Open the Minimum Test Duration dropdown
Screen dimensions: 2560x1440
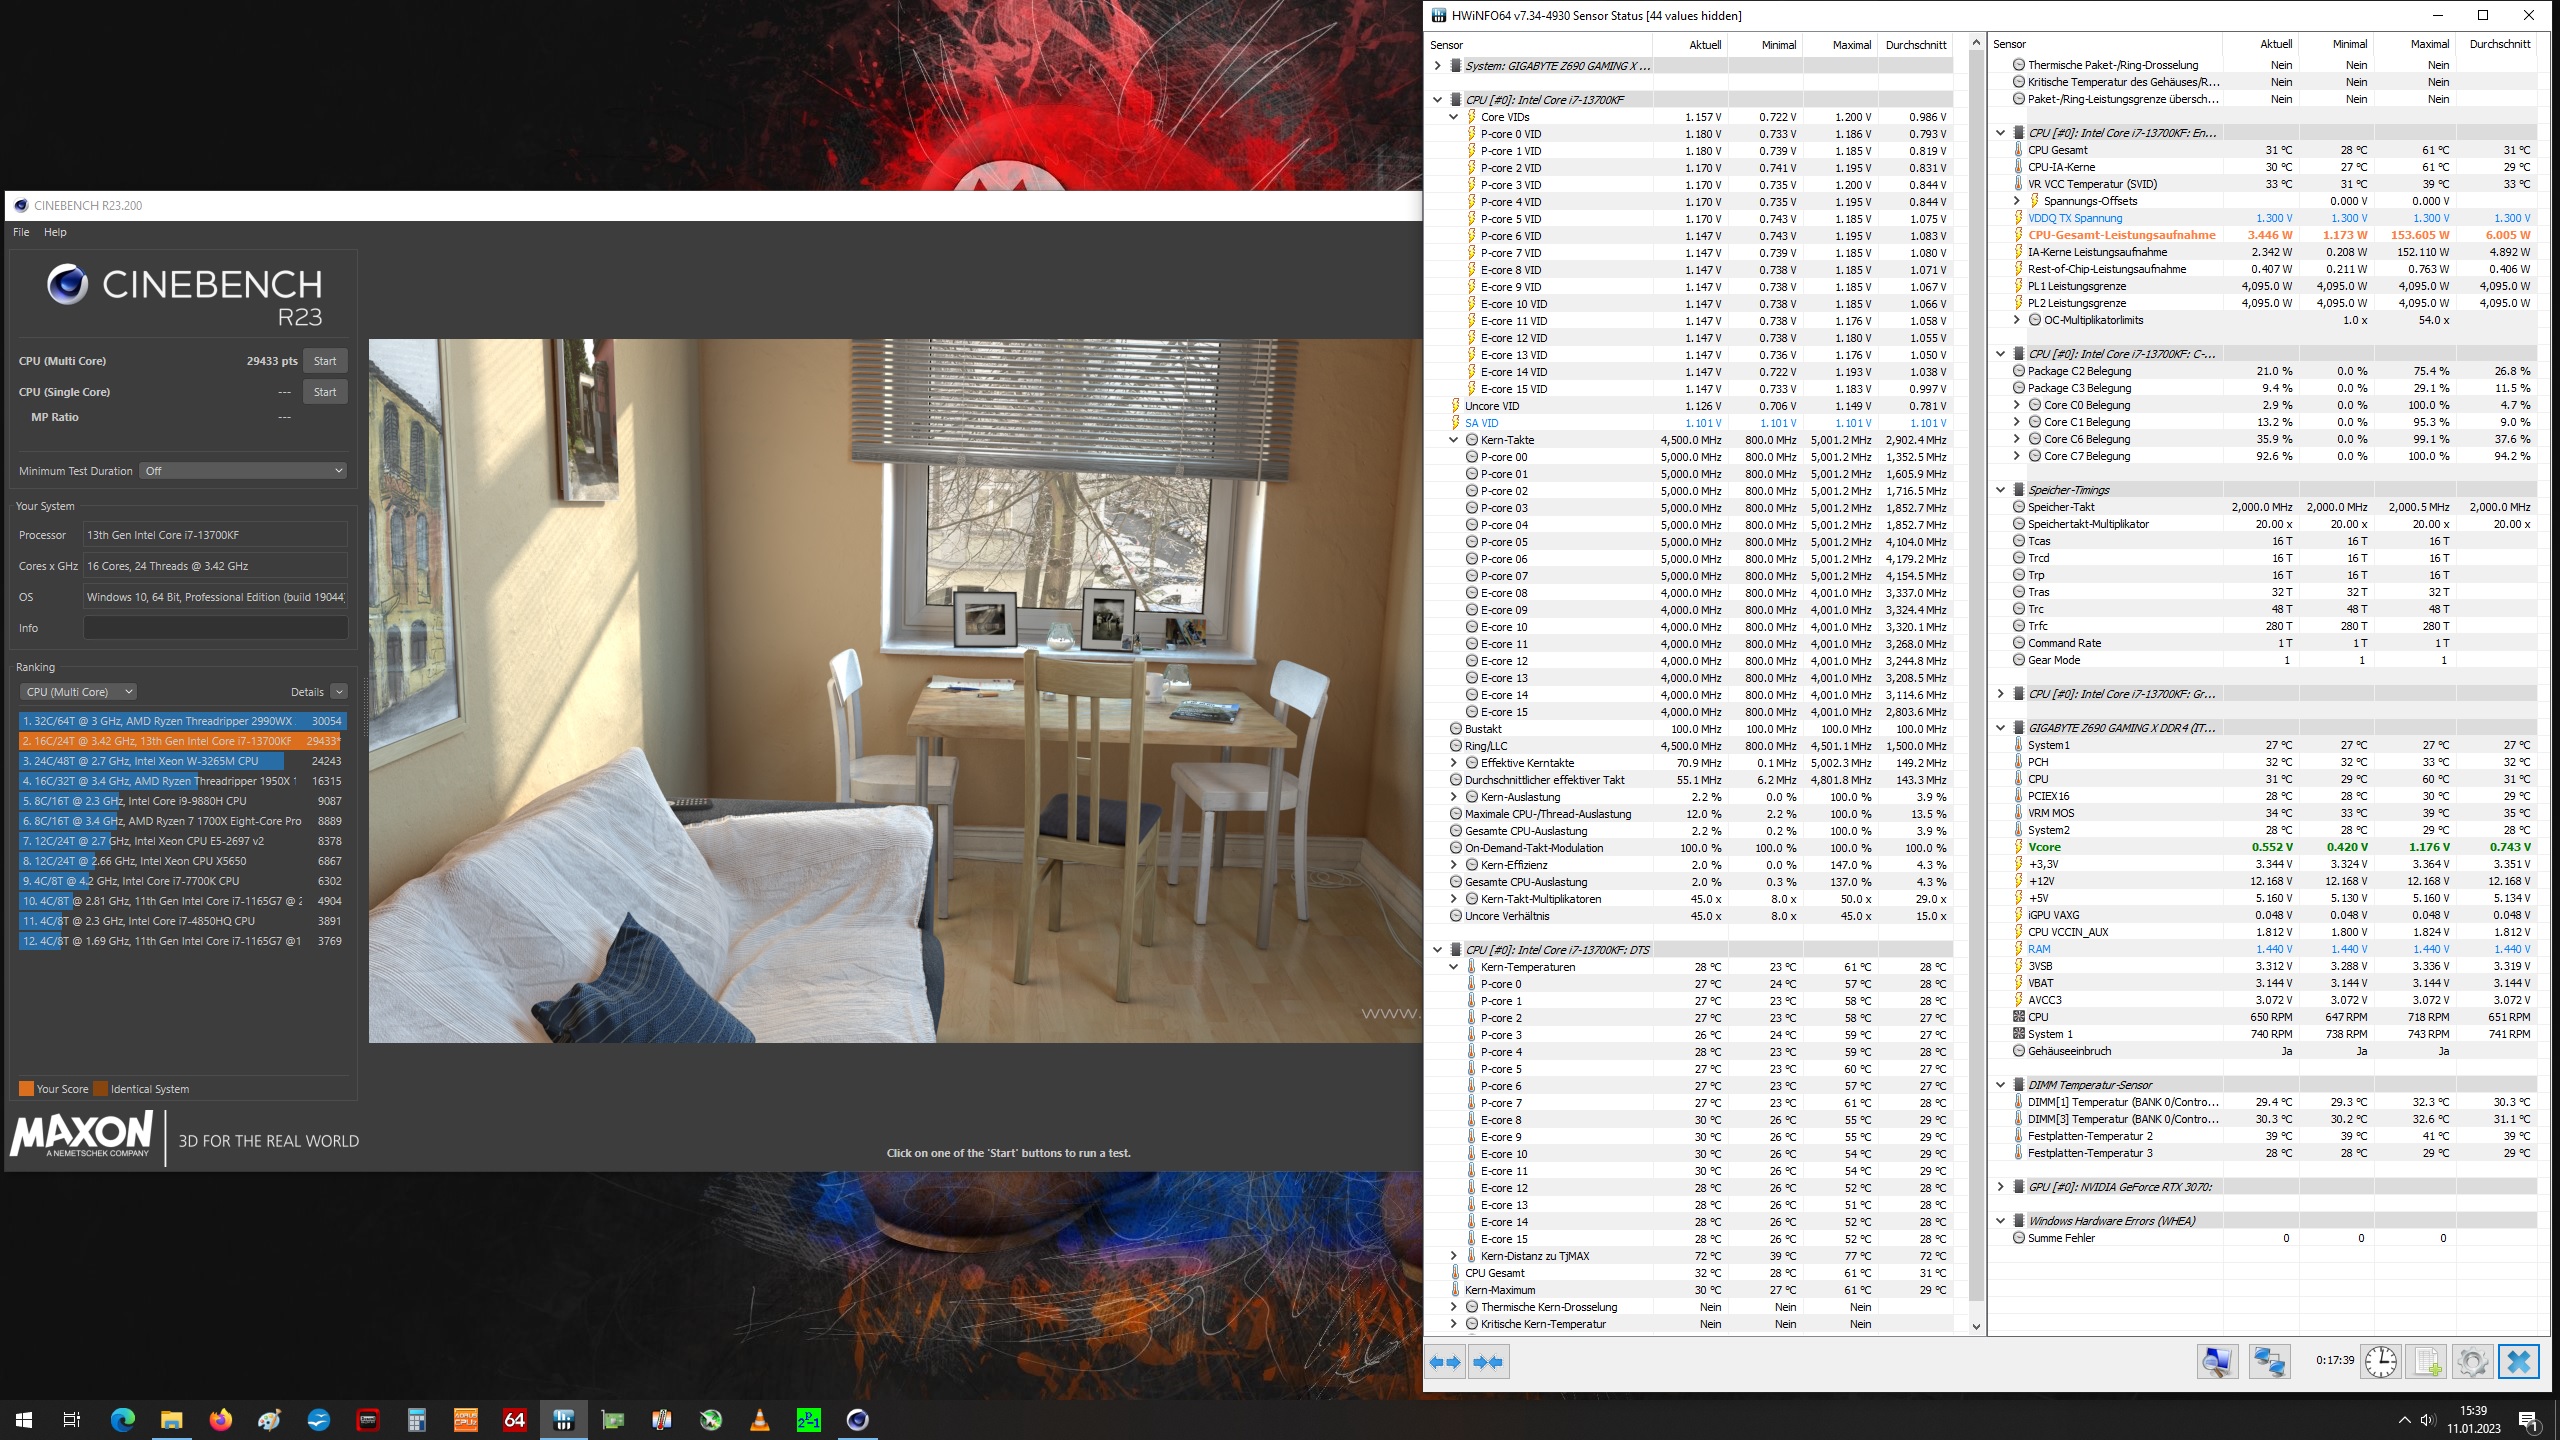point(242,470)
